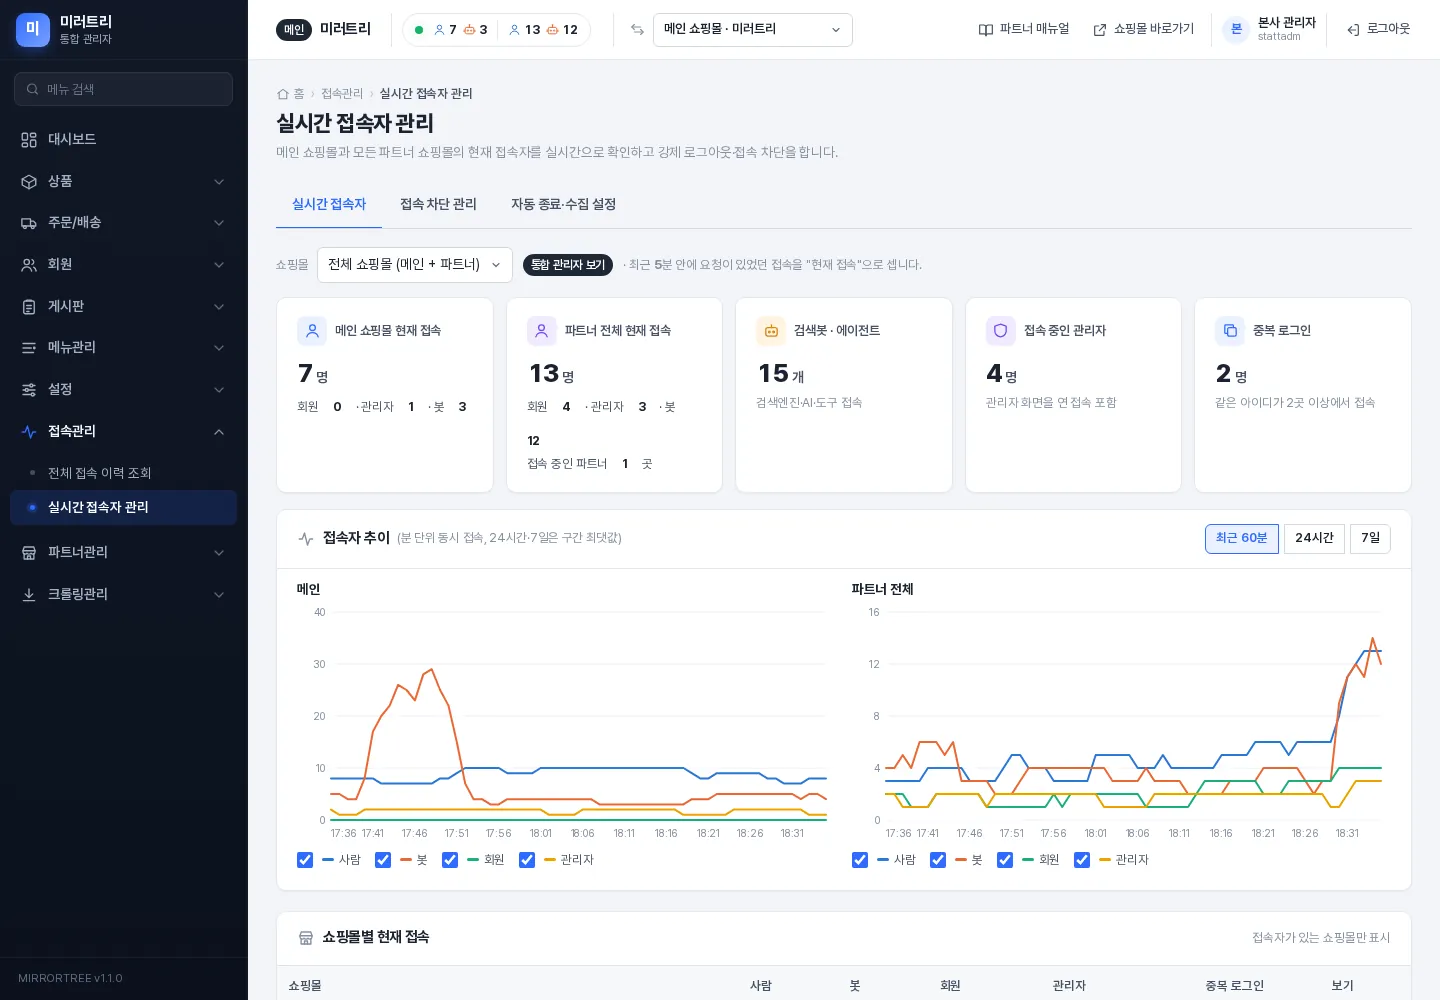Click the 설정 sliders icon

tap(29, 390)
